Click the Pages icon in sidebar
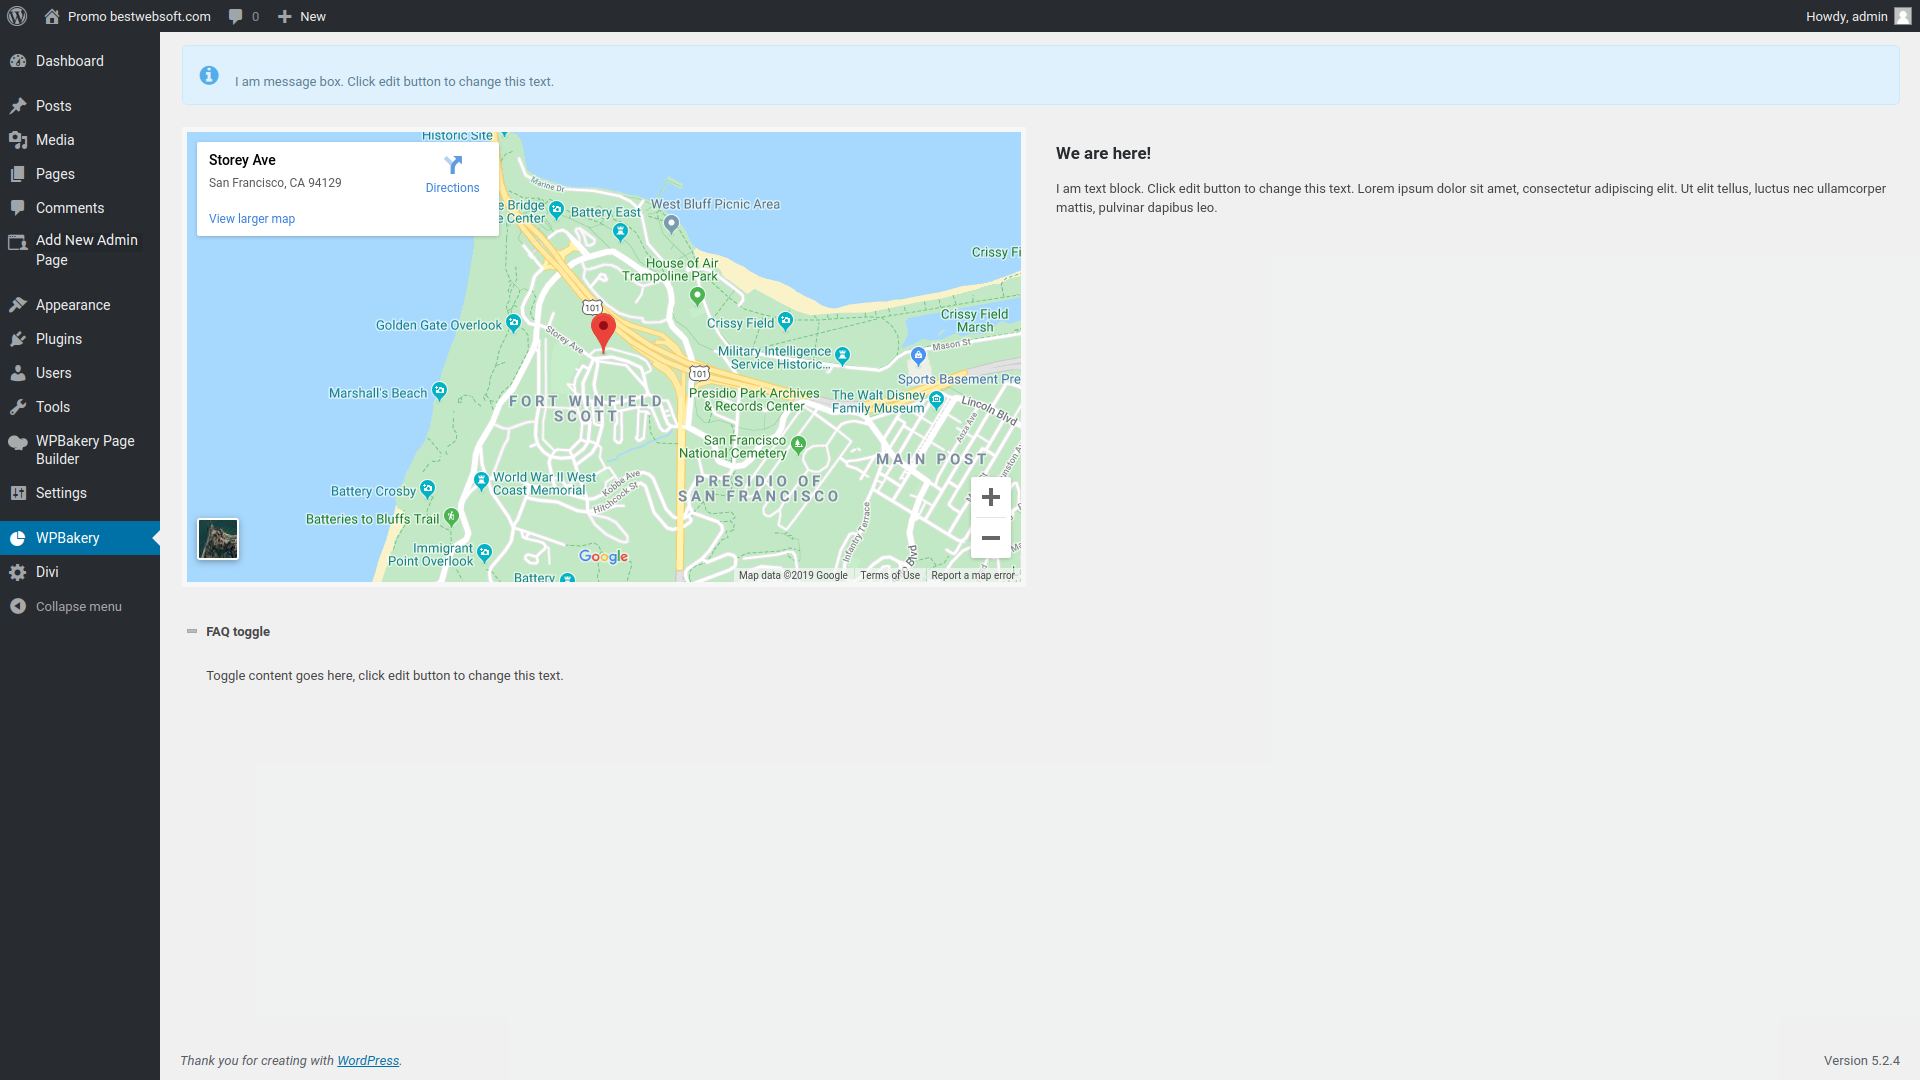Screen dimensions: 1920x1080 pos(18,174)
